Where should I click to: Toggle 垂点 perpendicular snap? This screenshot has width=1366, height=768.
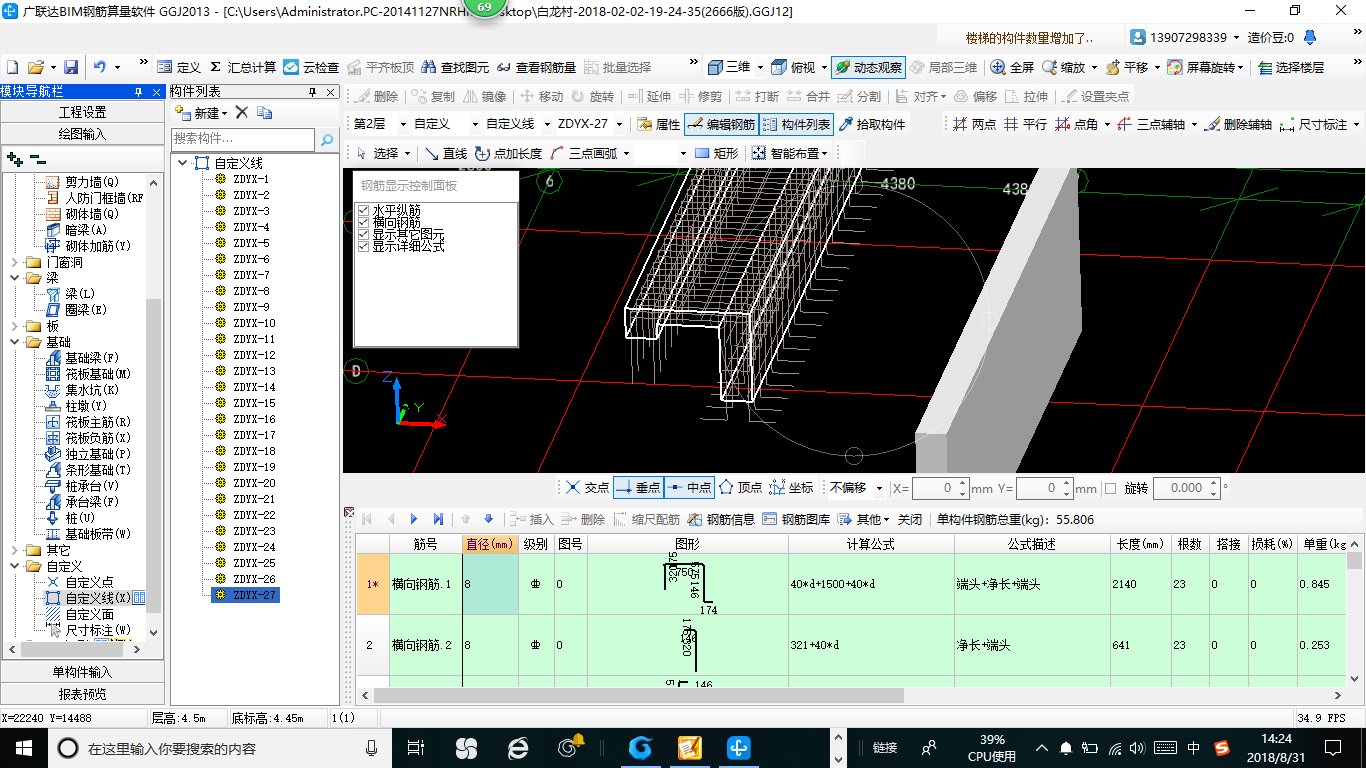pos(638,487)
